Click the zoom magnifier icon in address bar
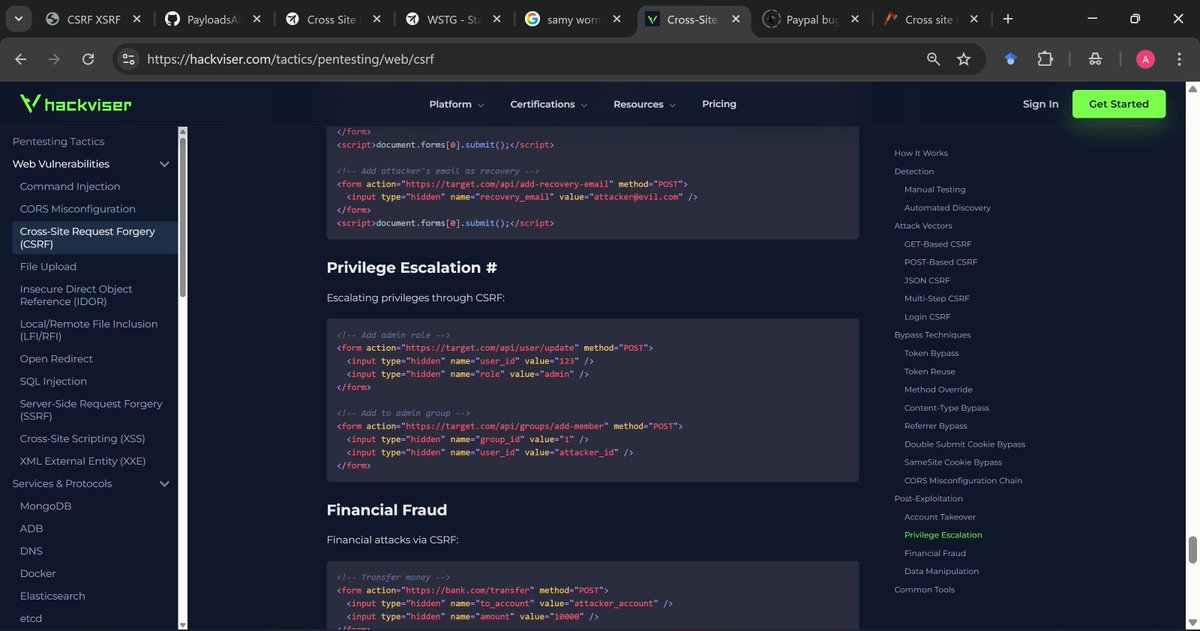 click(x=933, y=59)
